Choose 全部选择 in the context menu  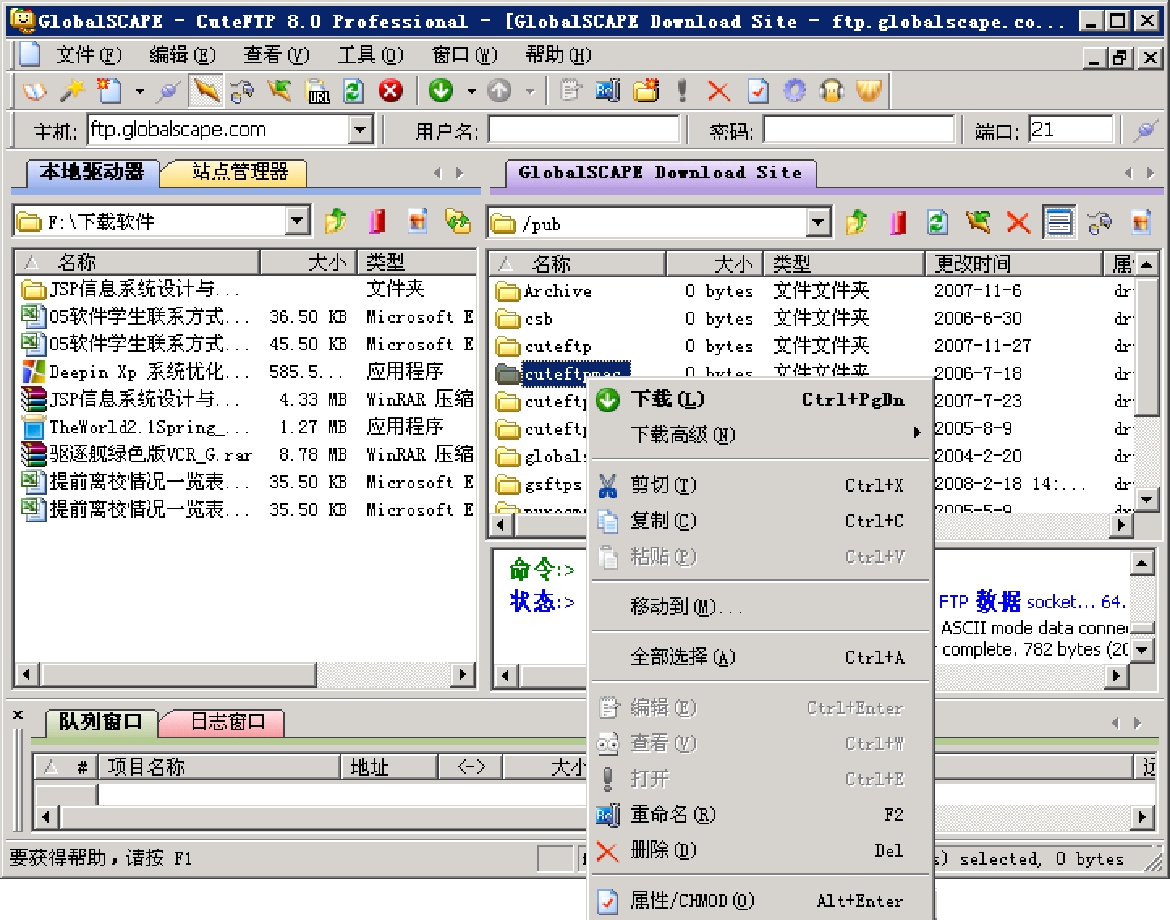click(x=761, y=657)
